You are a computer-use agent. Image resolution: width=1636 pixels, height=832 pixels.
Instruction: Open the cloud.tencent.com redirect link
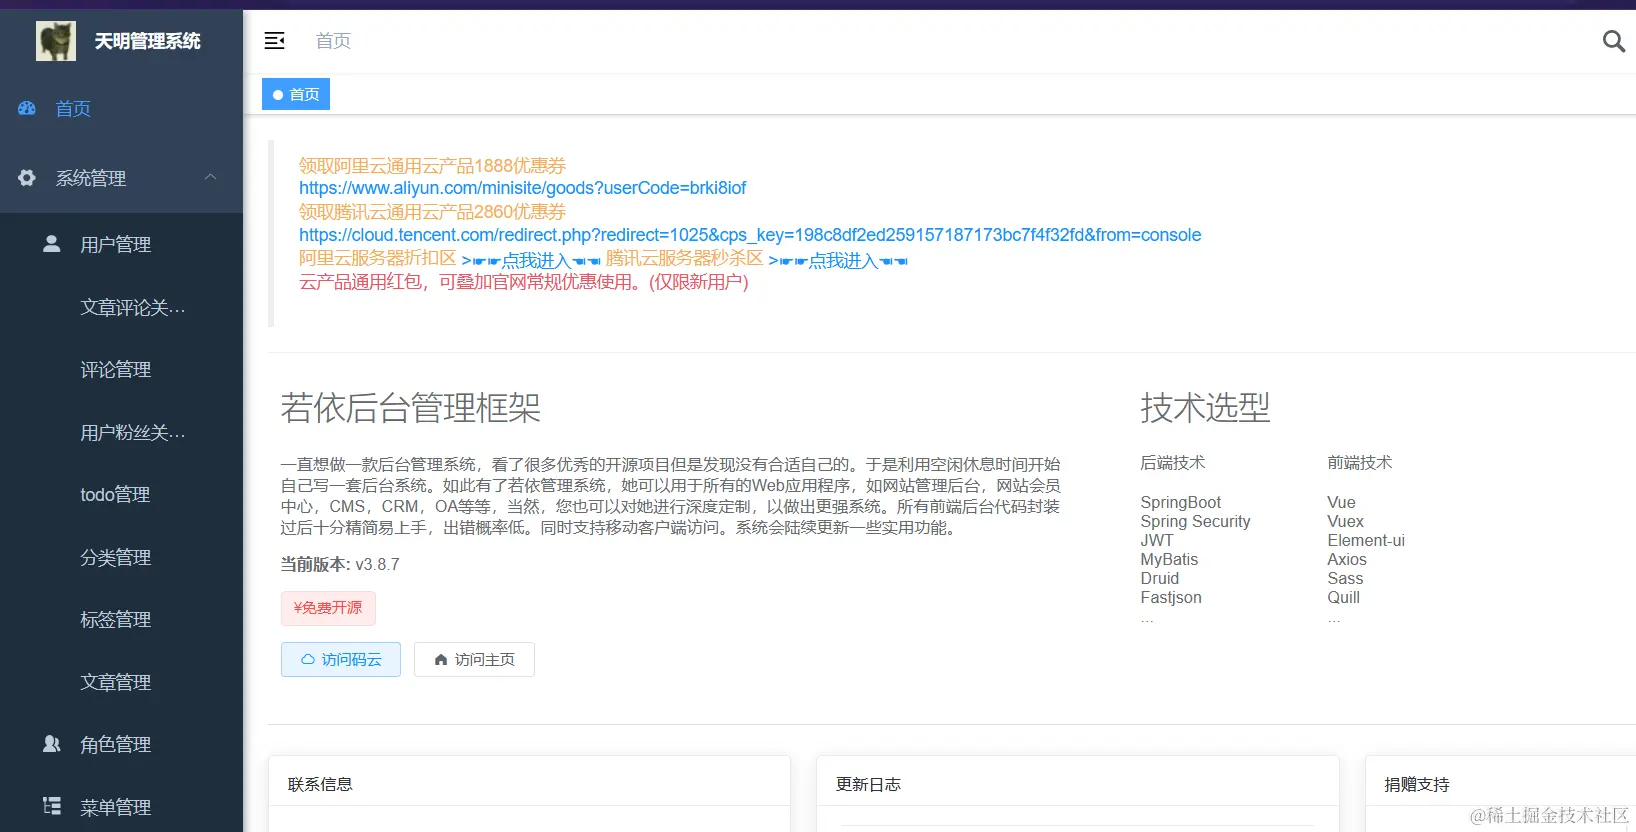[x=750, y=235]
